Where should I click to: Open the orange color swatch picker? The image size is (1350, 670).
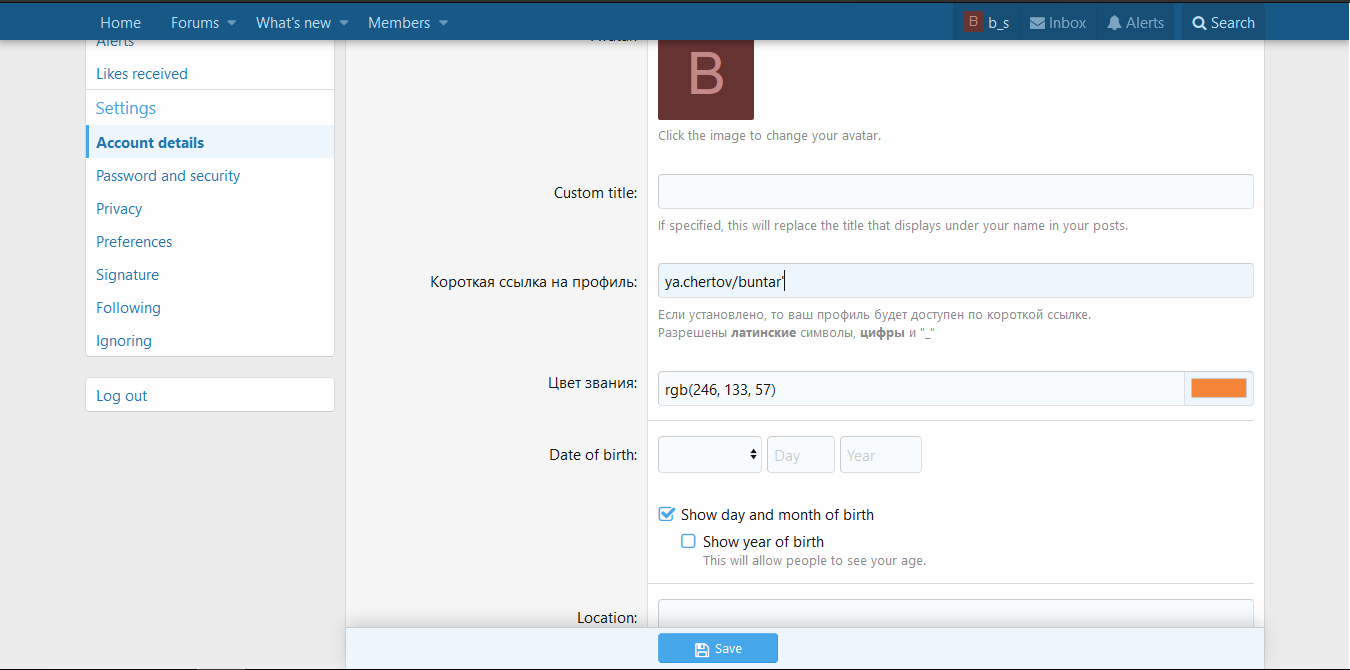tap(1218, 389)
